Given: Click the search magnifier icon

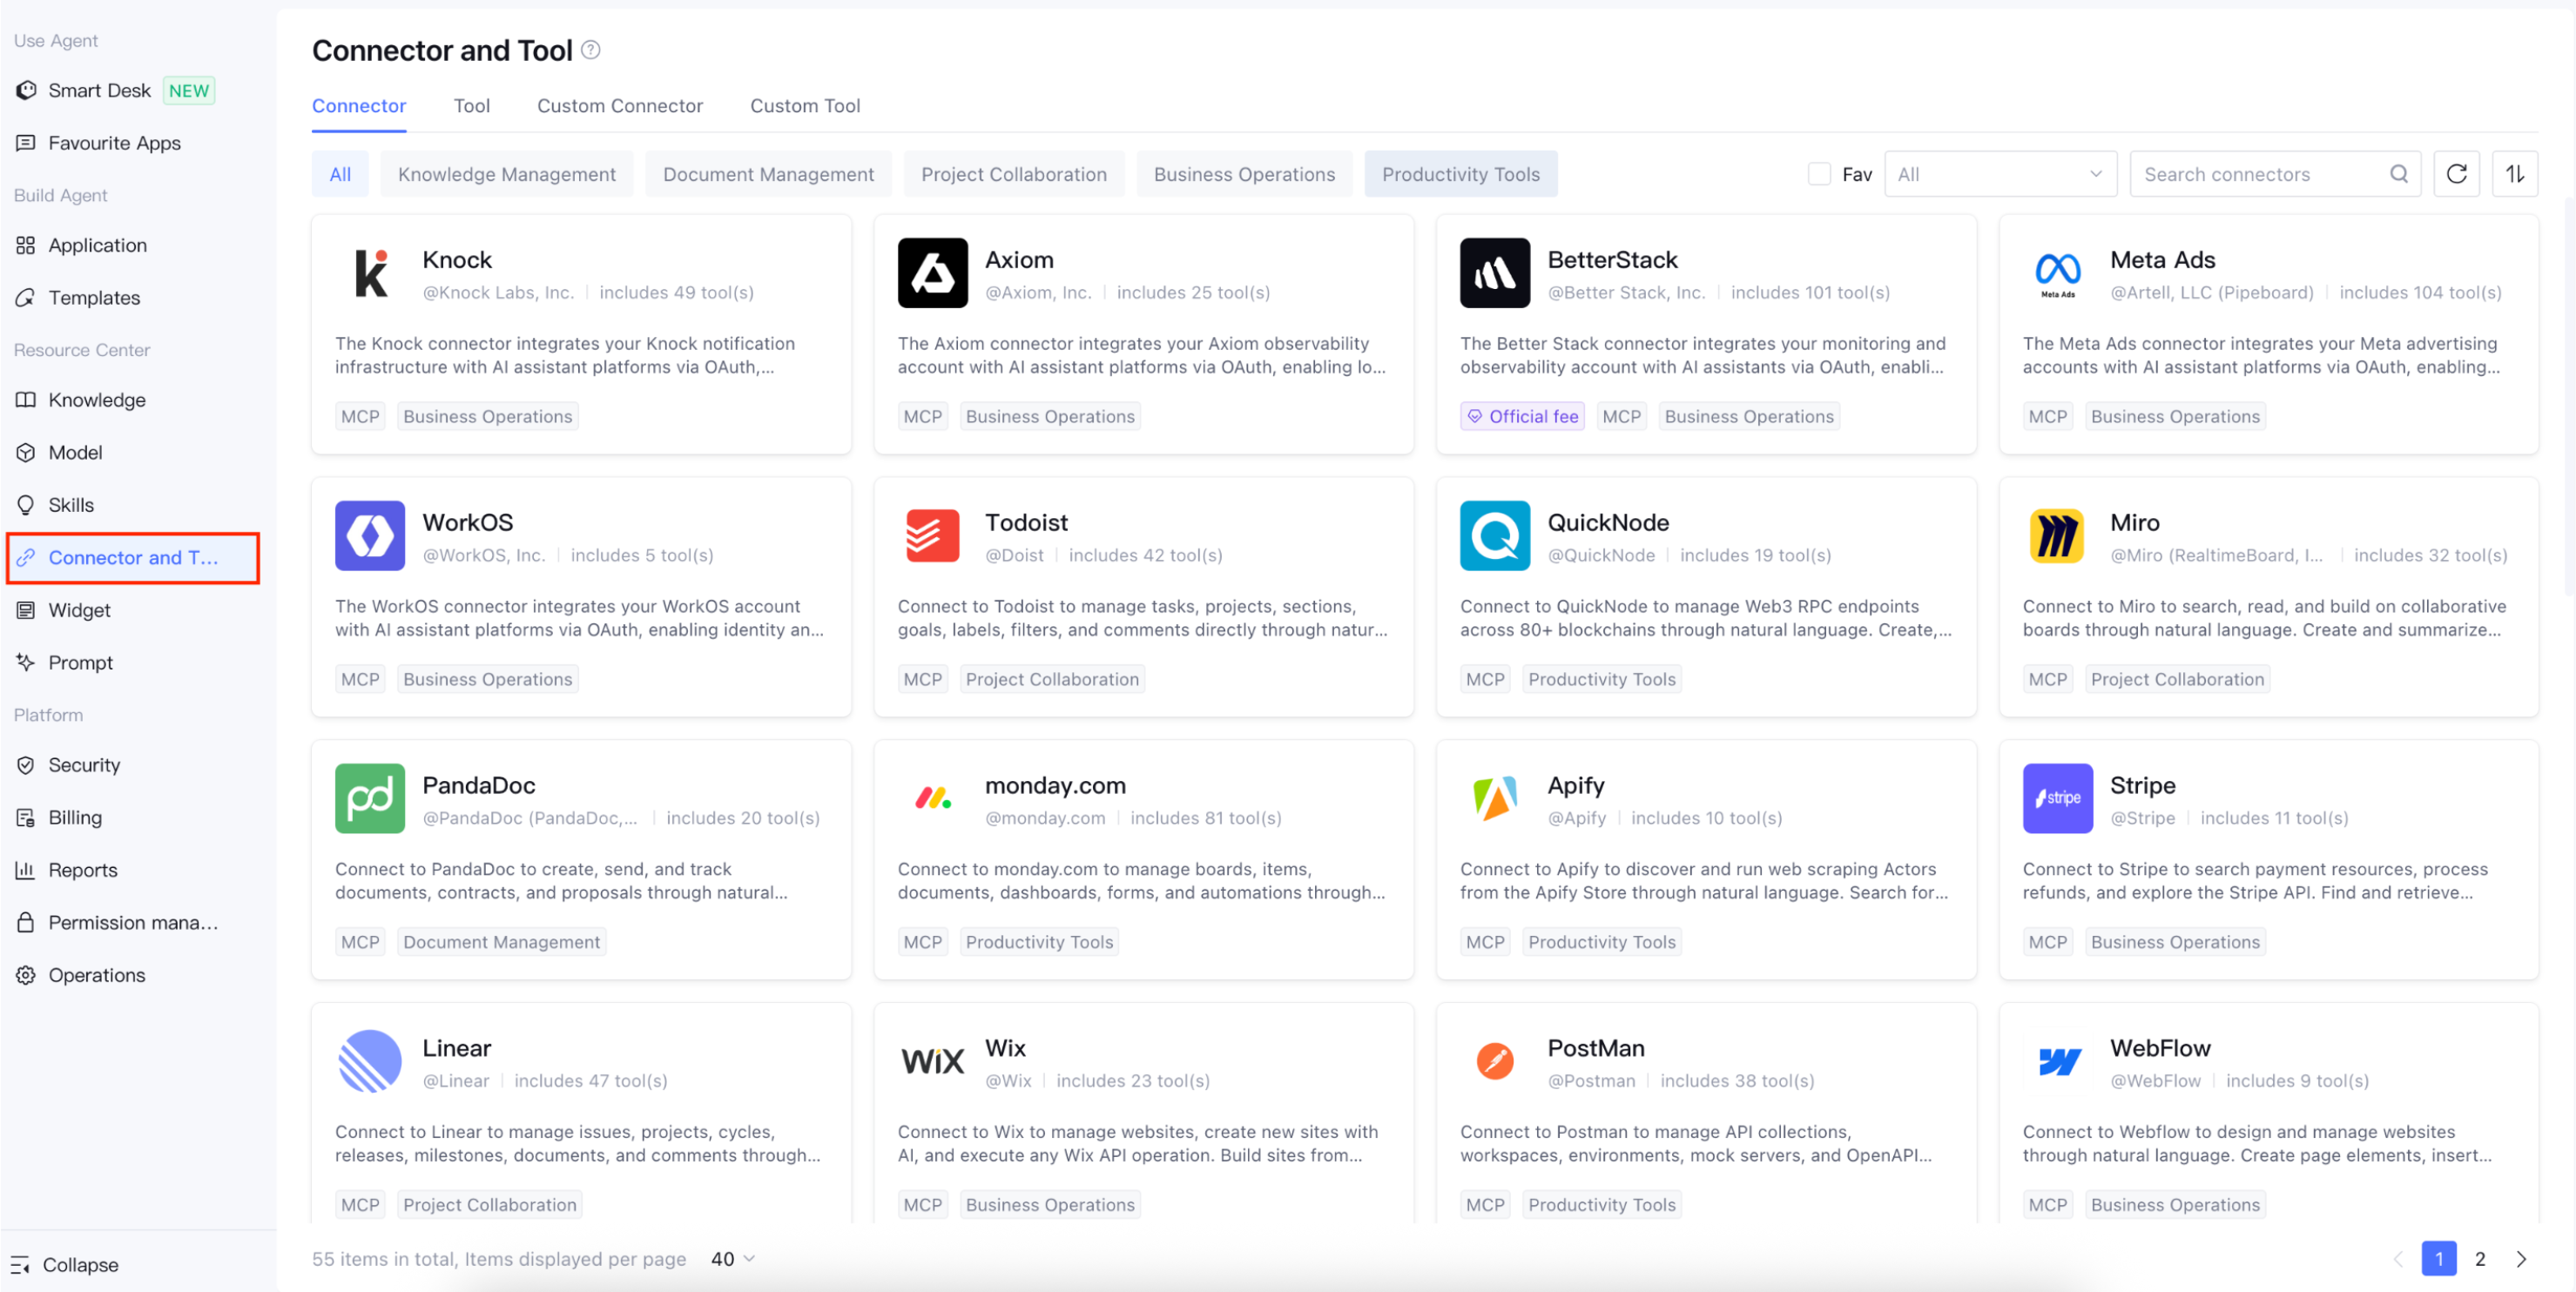Looking at the screenshot, I should [2398, 174].
